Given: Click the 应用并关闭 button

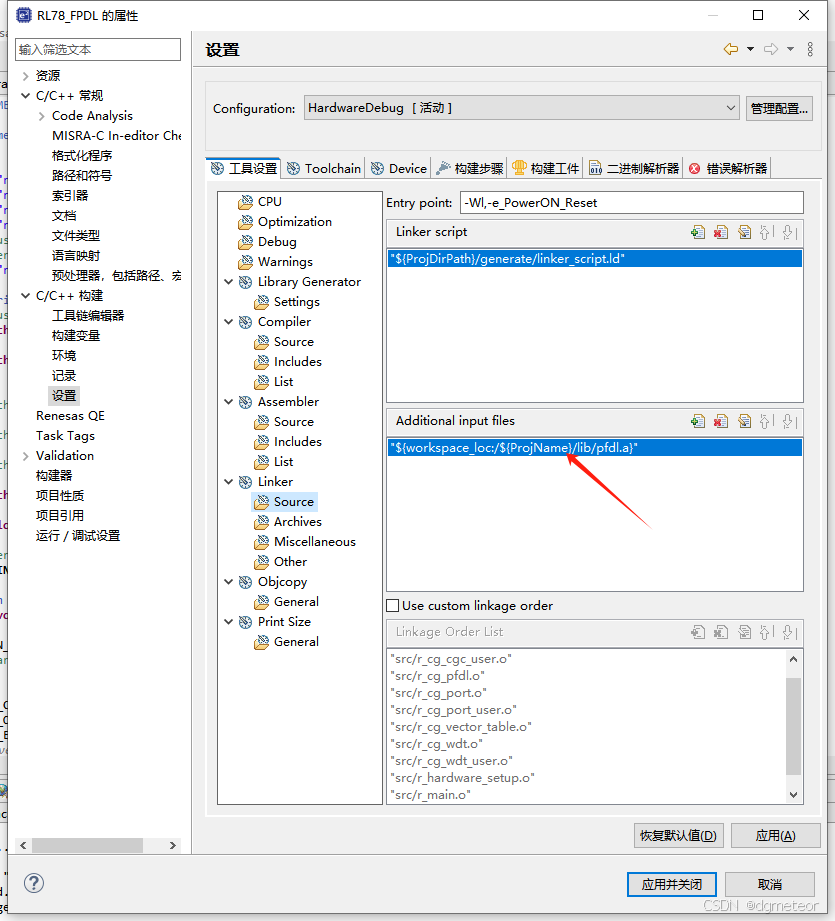Looking at the screenshot, I should click(x=671, y=884).
